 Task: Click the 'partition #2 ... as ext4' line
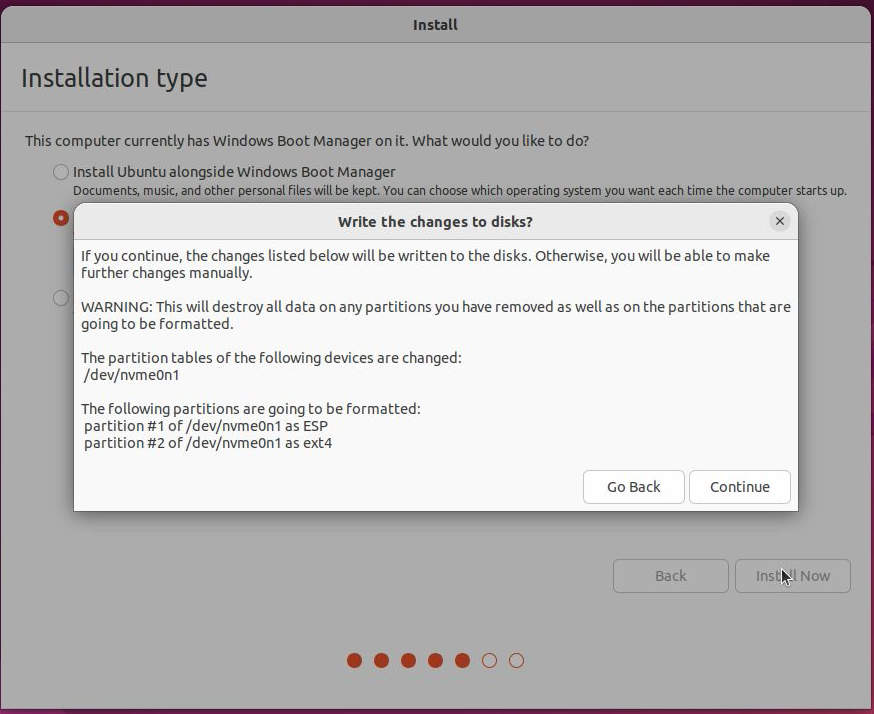(x=208, y=442)
